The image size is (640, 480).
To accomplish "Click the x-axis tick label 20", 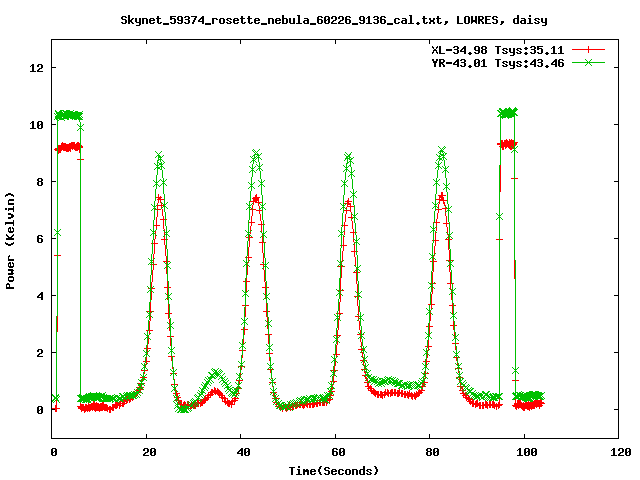I will (x=149, y=452).
